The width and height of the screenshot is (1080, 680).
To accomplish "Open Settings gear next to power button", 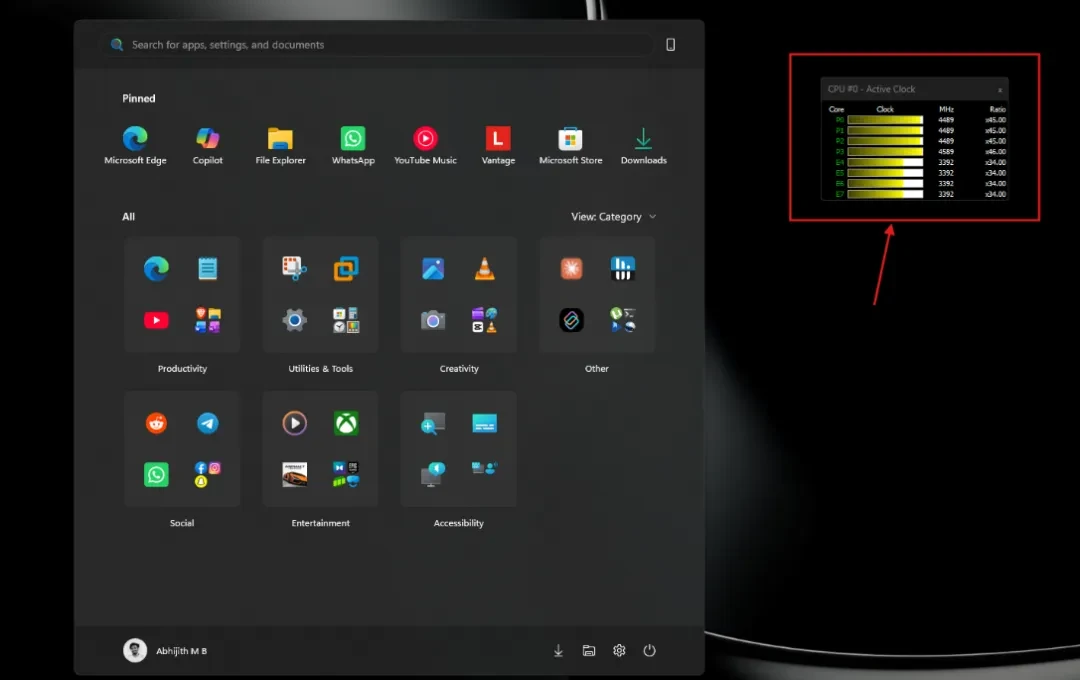I will coord(619,650).
